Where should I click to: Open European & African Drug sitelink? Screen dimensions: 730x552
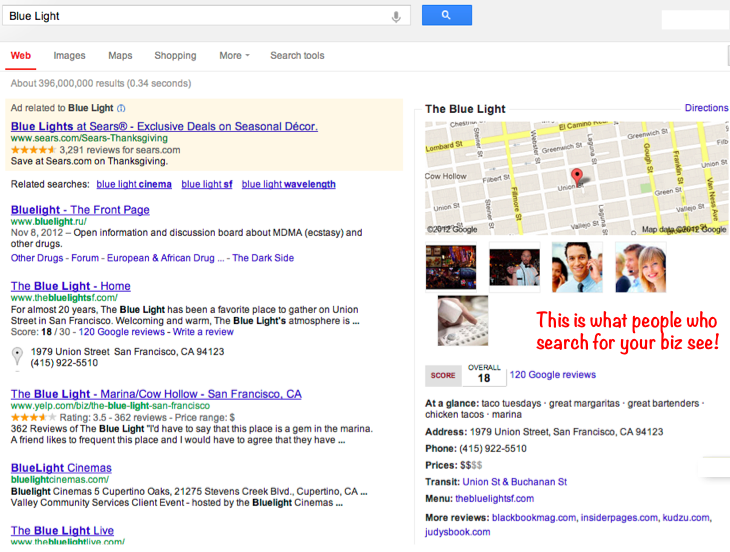point(166,258)
